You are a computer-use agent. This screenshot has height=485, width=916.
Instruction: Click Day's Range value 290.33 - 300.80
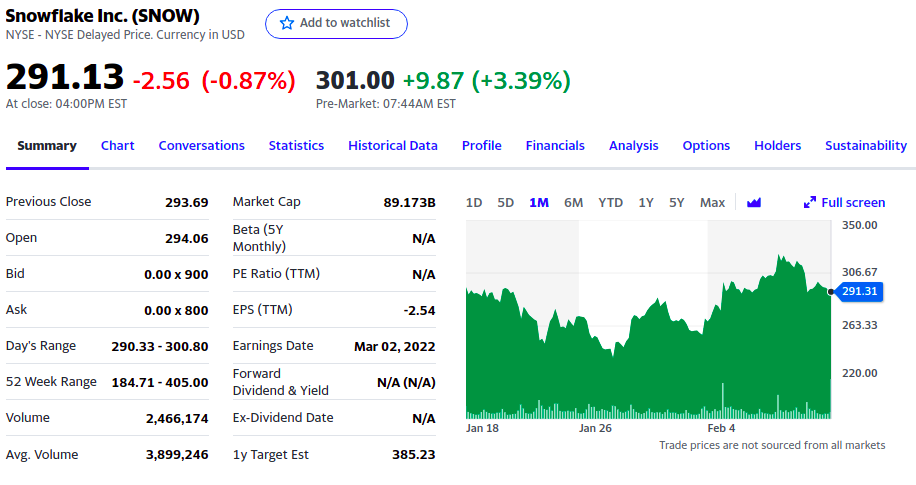159,347
